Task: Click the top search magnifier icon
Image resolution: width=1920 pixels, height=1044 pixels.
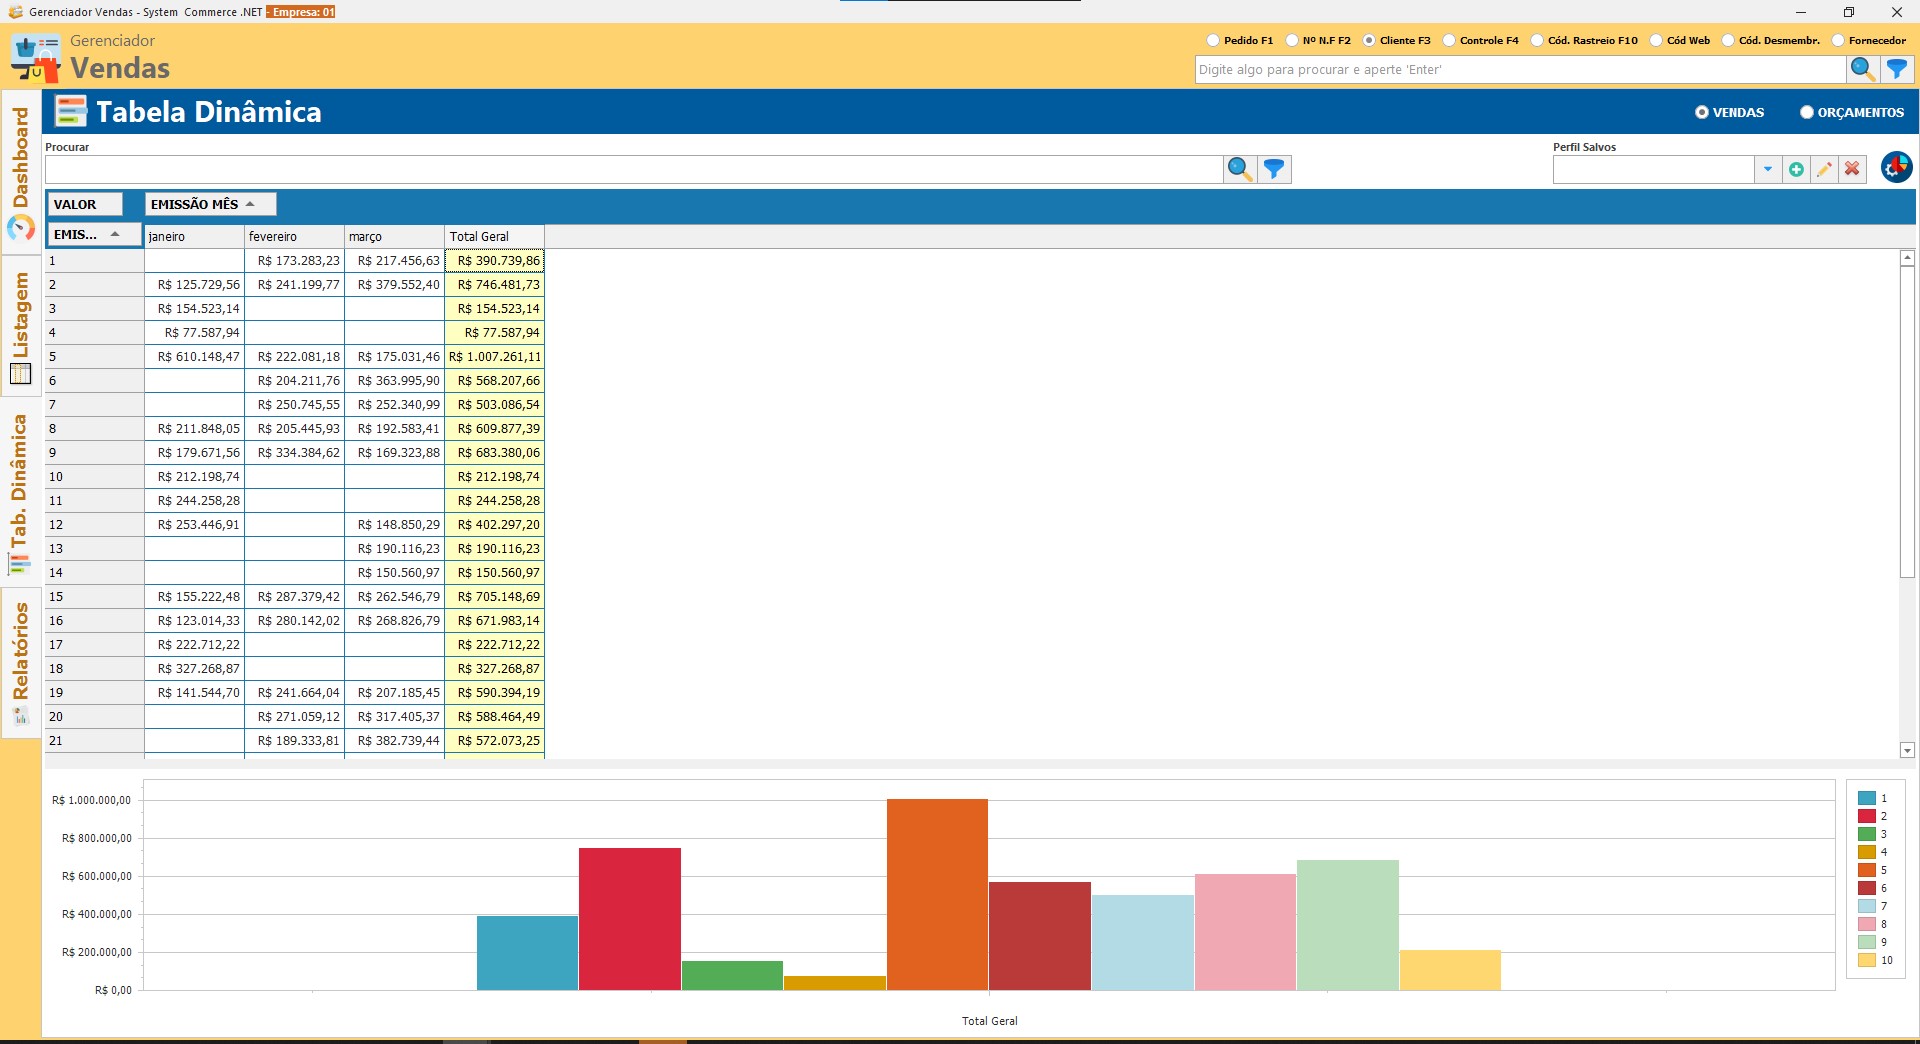Action: [x=1861, y=69]
